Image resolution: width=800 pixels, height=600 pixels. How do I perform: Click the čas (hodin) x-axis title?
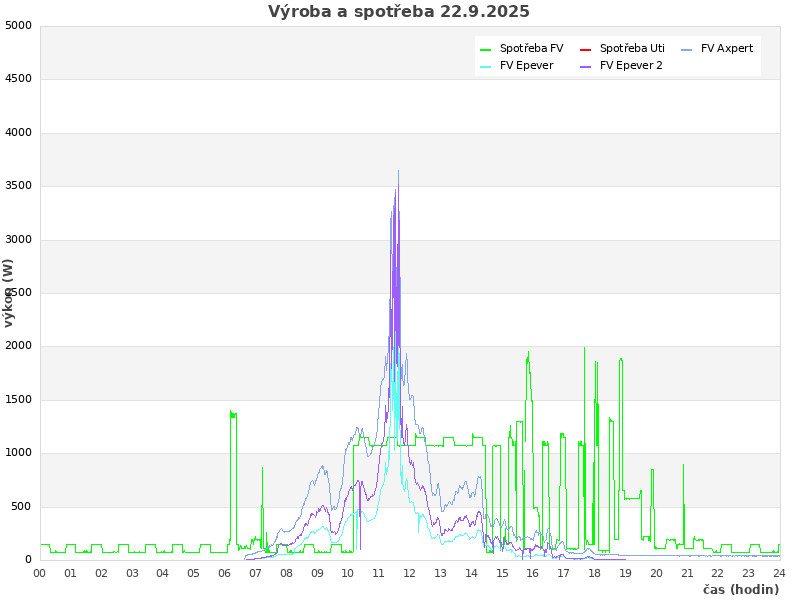pyautogui.click(x=740, y=590)
